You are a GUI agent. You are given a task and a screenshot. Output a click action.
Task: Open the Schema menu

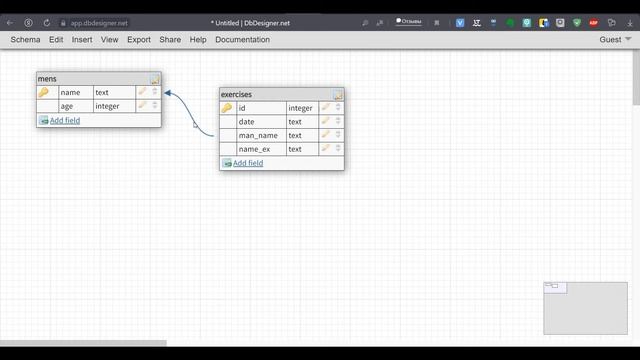point(25,40)
